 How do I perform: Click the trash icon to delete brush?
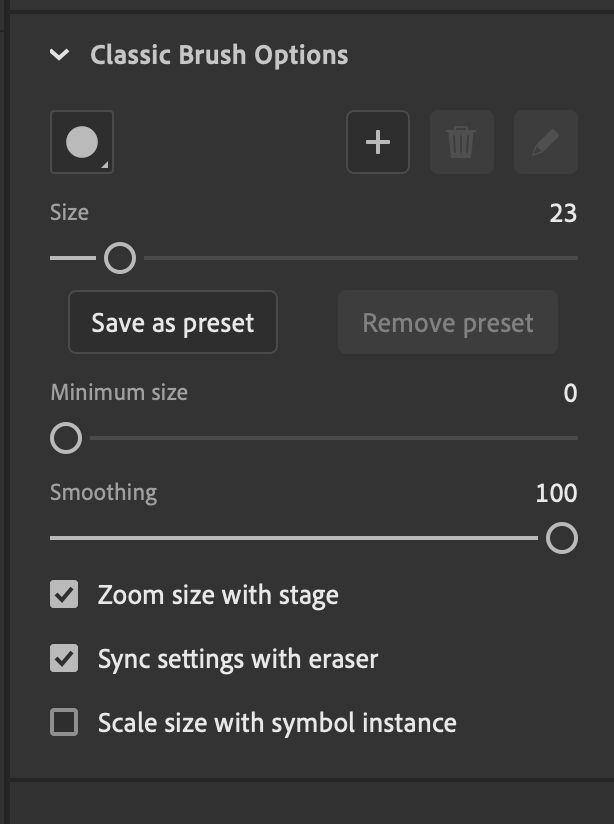461,142
